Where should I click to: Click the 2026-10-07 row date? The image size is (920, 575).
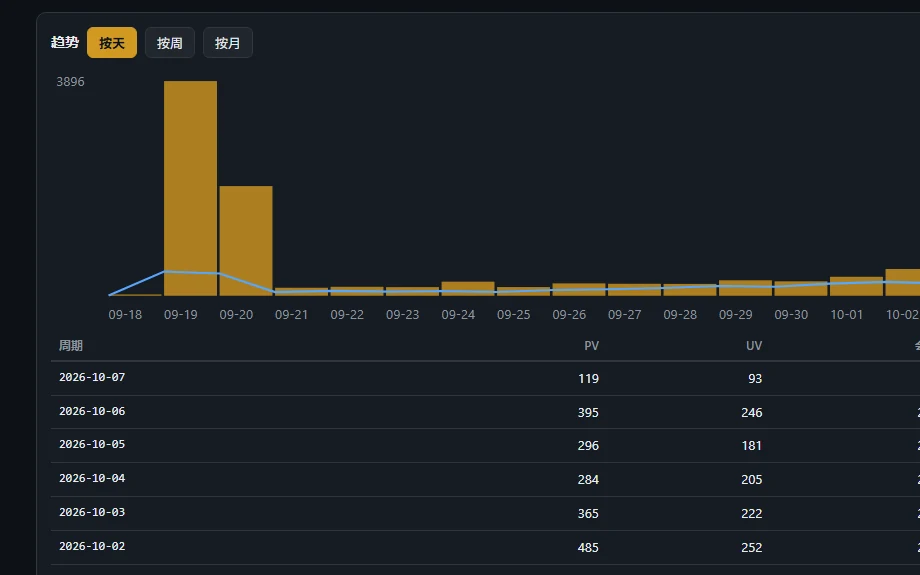point(92,377)
